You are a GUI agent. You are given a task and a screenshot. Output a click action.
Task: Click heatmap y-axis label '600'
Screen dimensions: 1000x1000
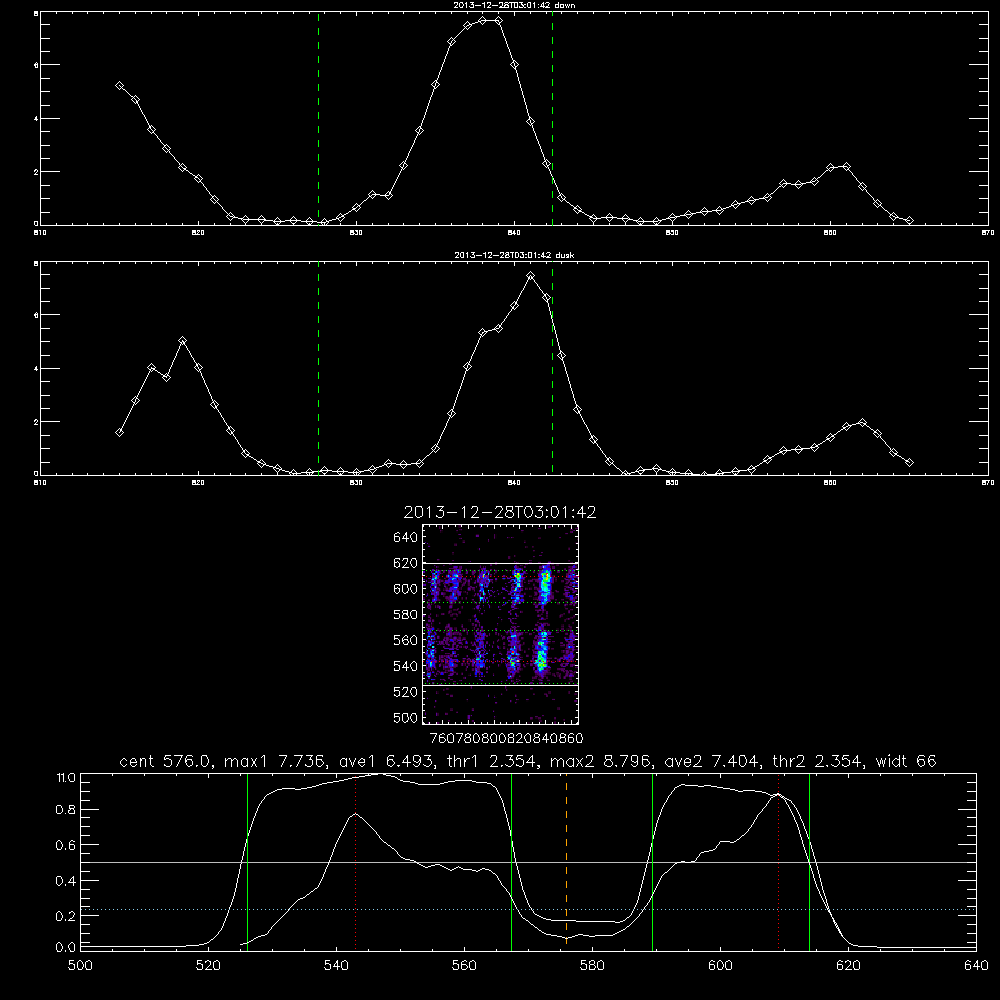click(406, 589)
